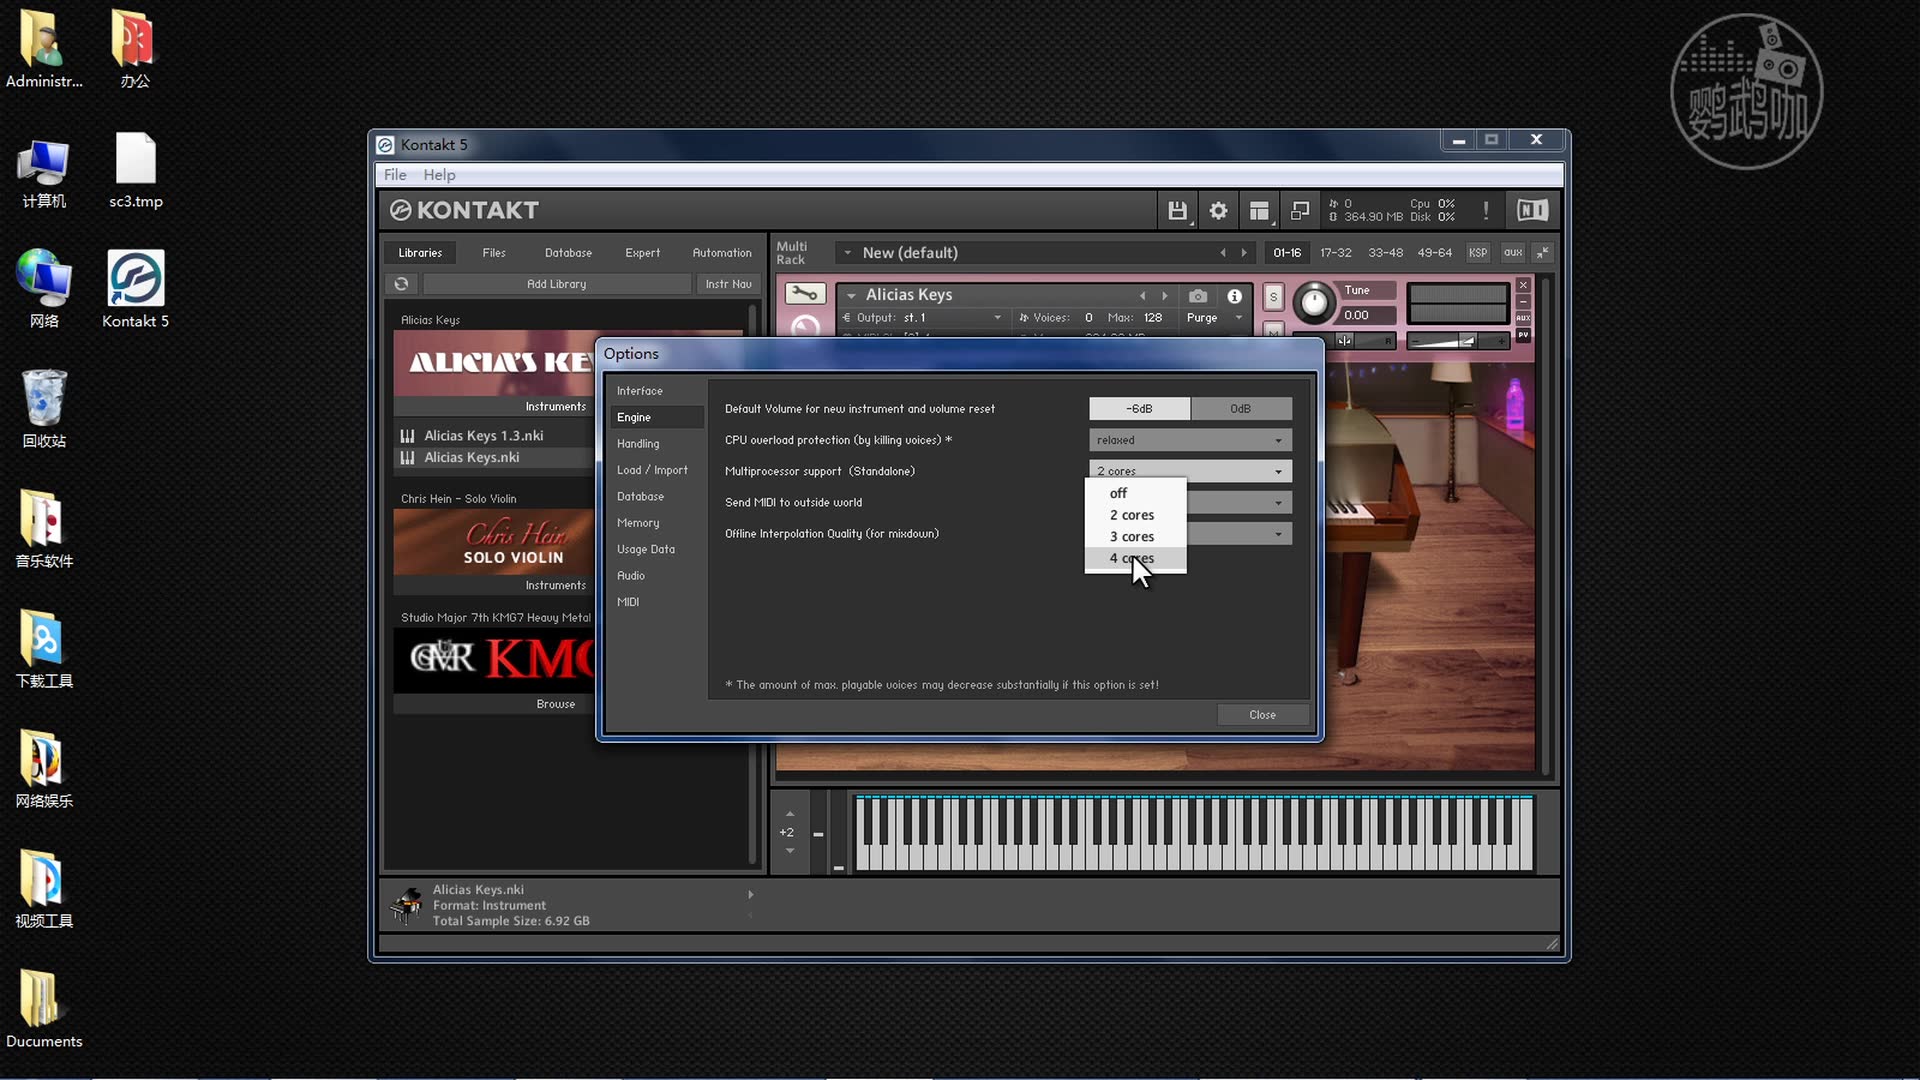Switch to the Database tab in browser

(x=567, y=252)
